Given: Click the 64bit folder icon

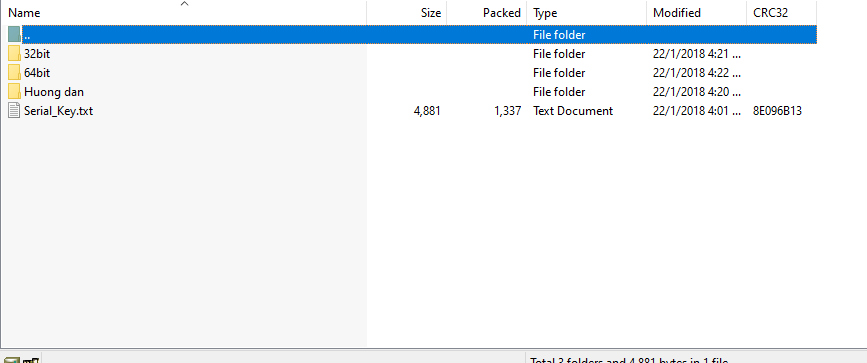Looking at the screenshot, I should click(x=14, y=72).
